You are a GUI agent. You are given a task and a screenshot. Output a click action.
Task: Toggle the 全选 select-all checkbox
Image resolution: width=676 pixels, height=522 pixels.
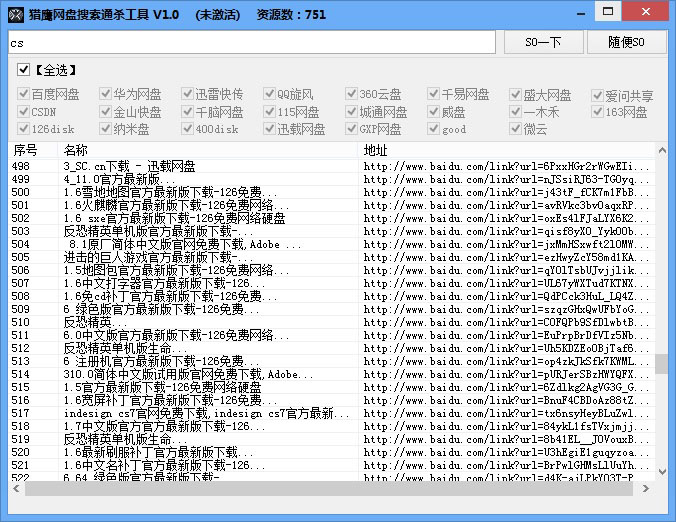tap(24, 70)
